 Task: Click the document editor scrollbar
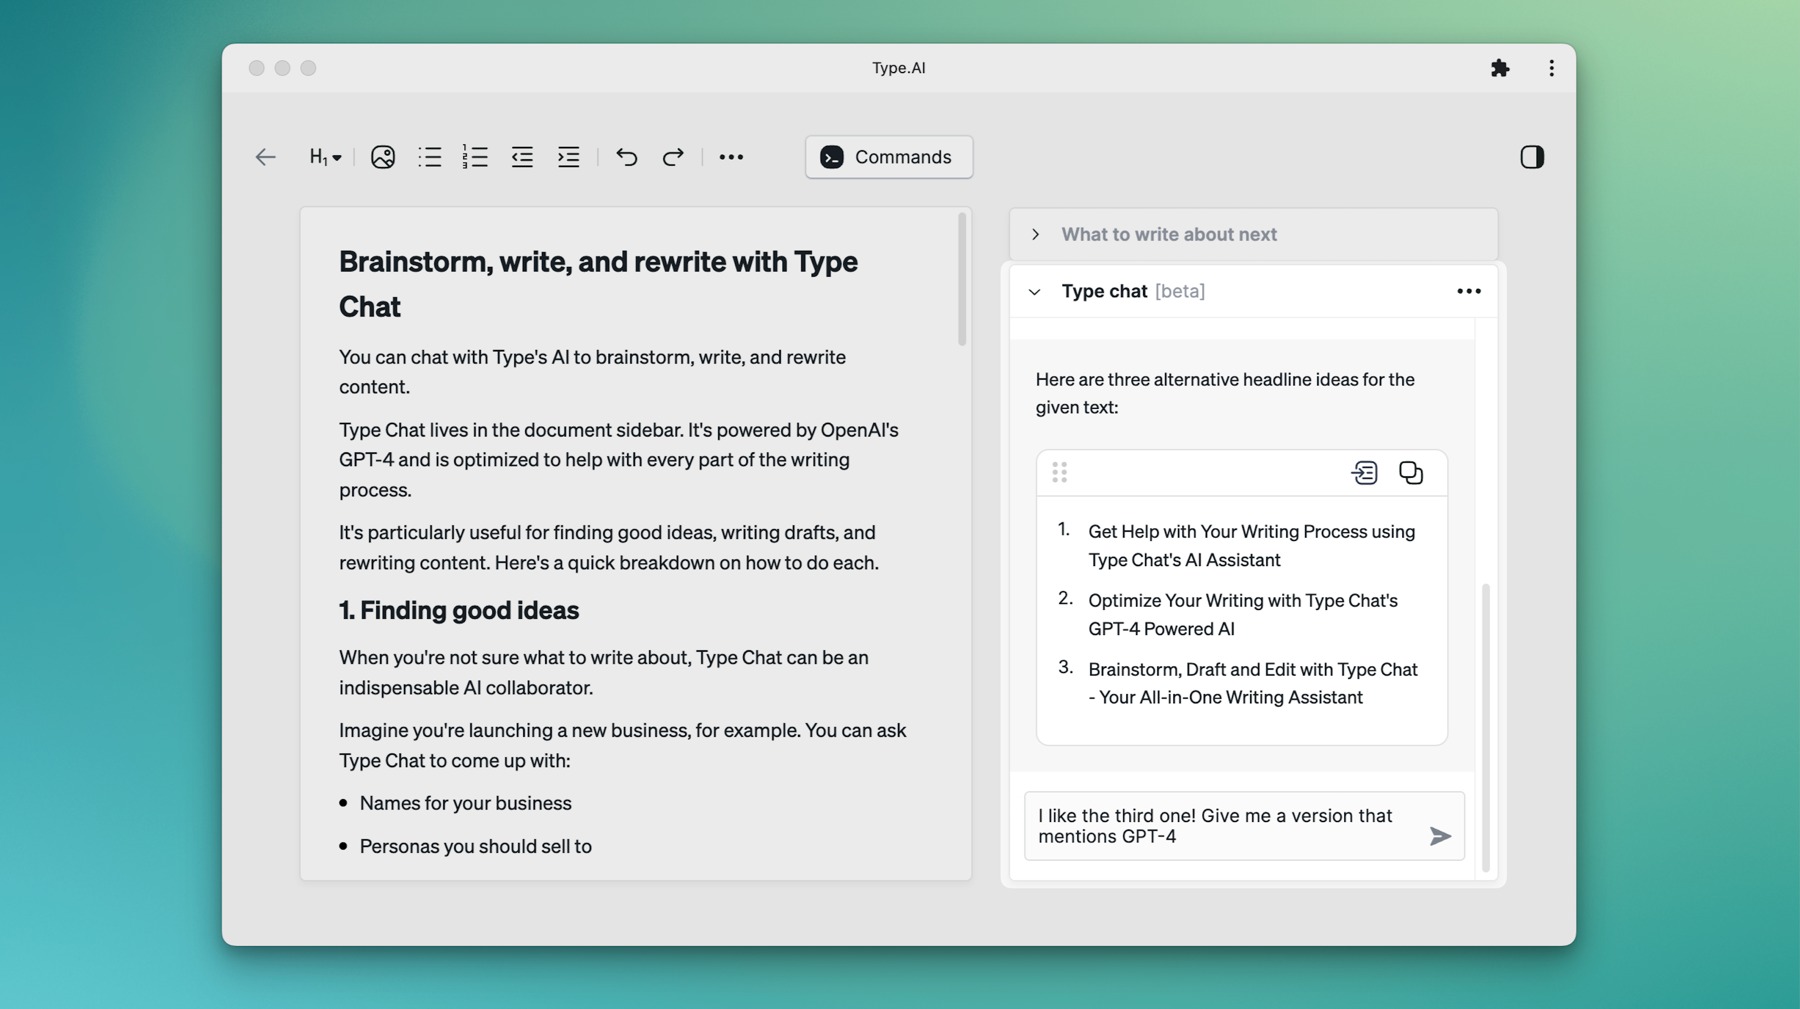coord(962,279)
